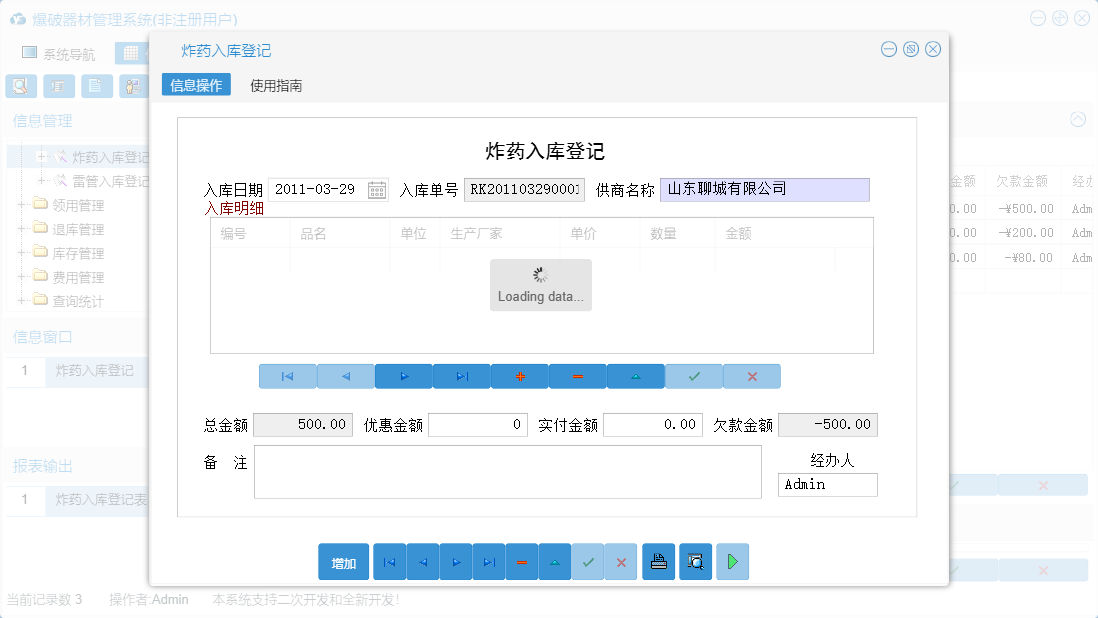Click the add record plus icon
This screenshot has height=618, width=1098.
(518, 376)
